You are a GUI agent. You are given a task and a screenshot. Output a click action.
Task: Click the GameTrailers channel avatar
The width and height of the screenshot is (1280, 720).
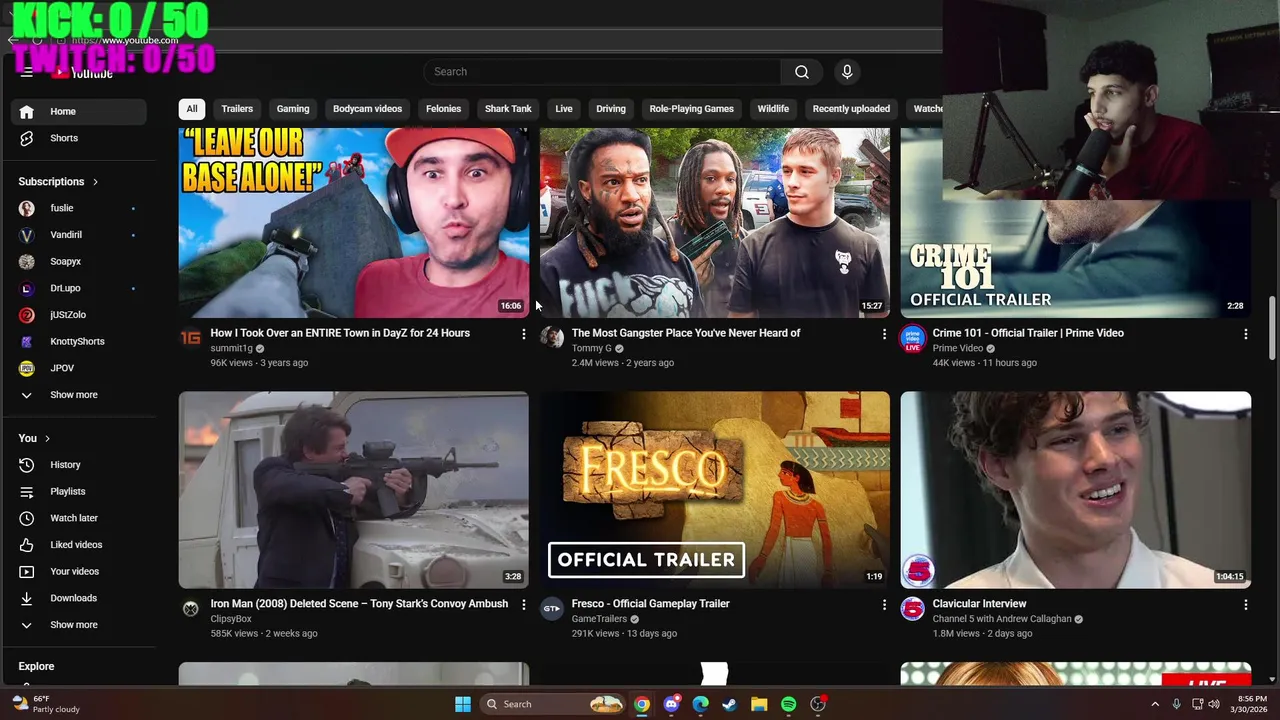[552, 609]
